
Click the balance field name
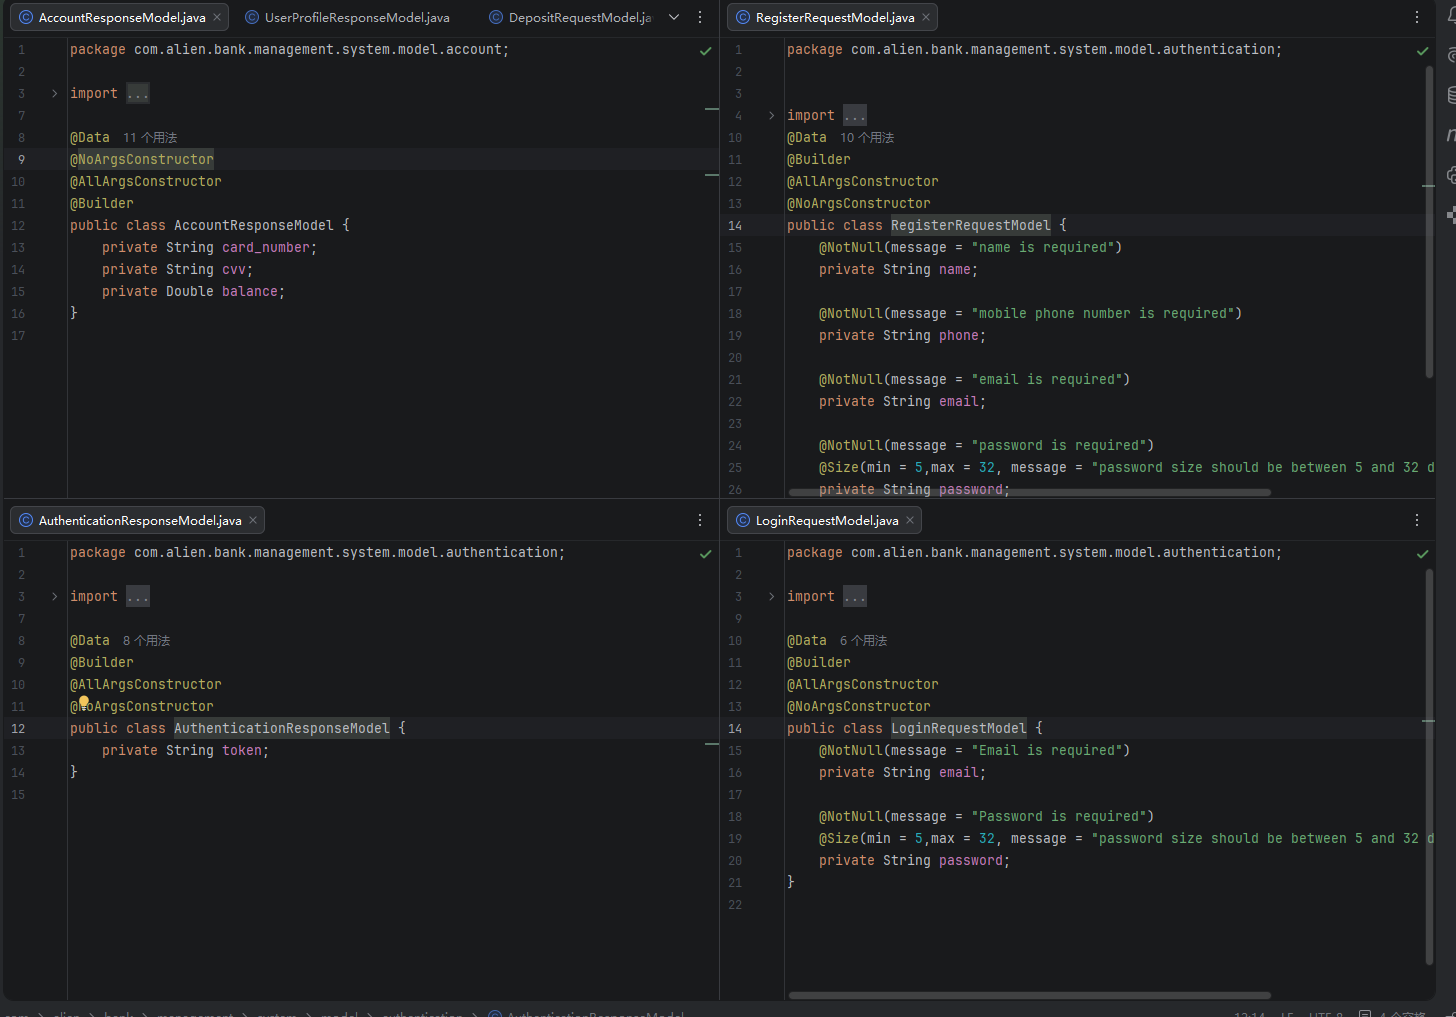(250, 292)
